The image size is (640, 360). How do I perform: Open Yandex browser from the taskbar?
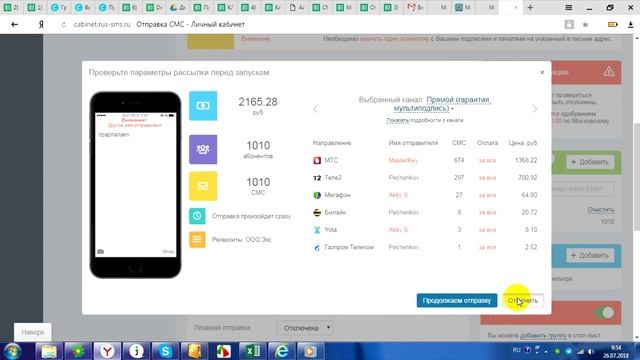click(x=107, y=351)
